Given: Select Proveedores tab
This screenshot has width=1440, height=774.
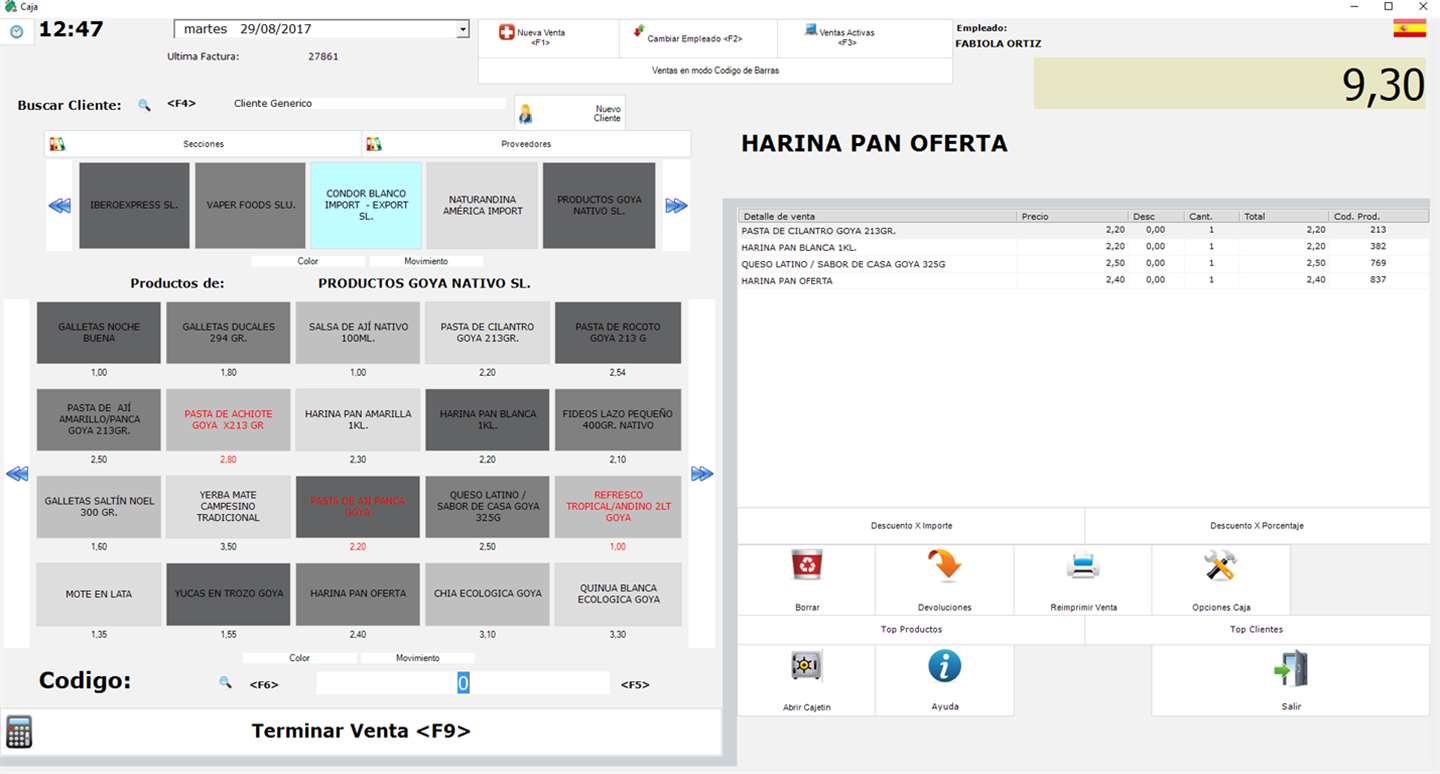Looking at the screenshot, I should coord(525,144).
